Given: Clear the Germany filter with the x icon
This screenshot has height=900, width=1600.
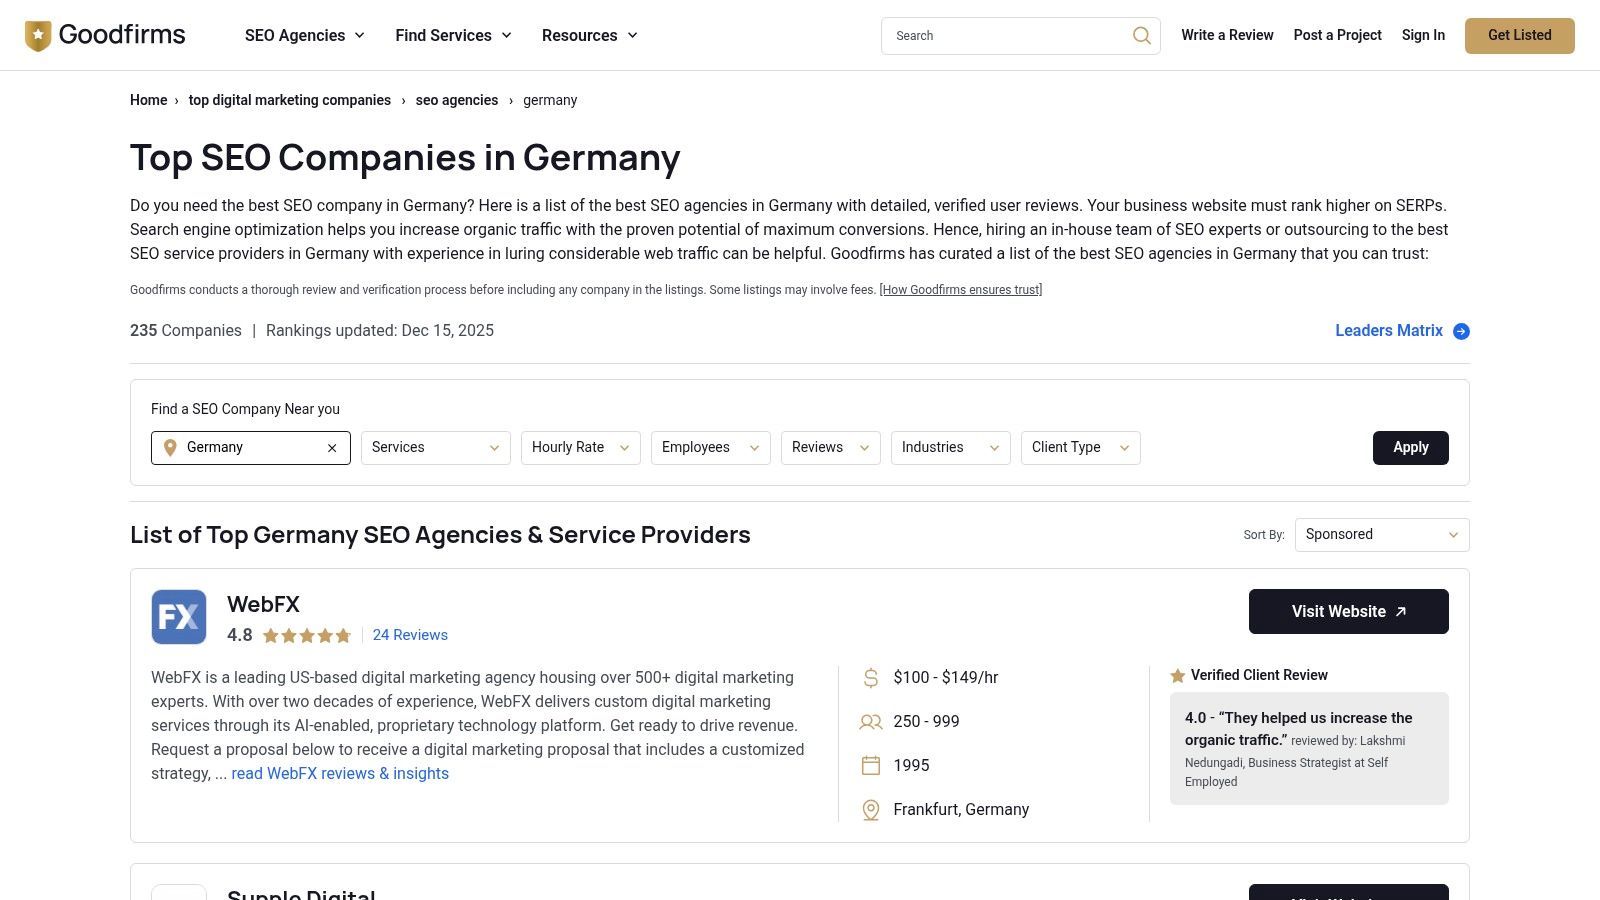Looking at the screenshot, I should pos(331,448).
